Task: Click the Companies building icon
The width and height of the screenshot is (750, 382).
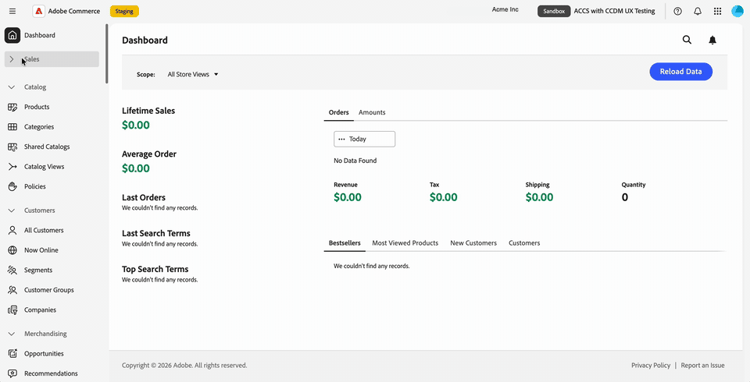Action: (12, 310)
